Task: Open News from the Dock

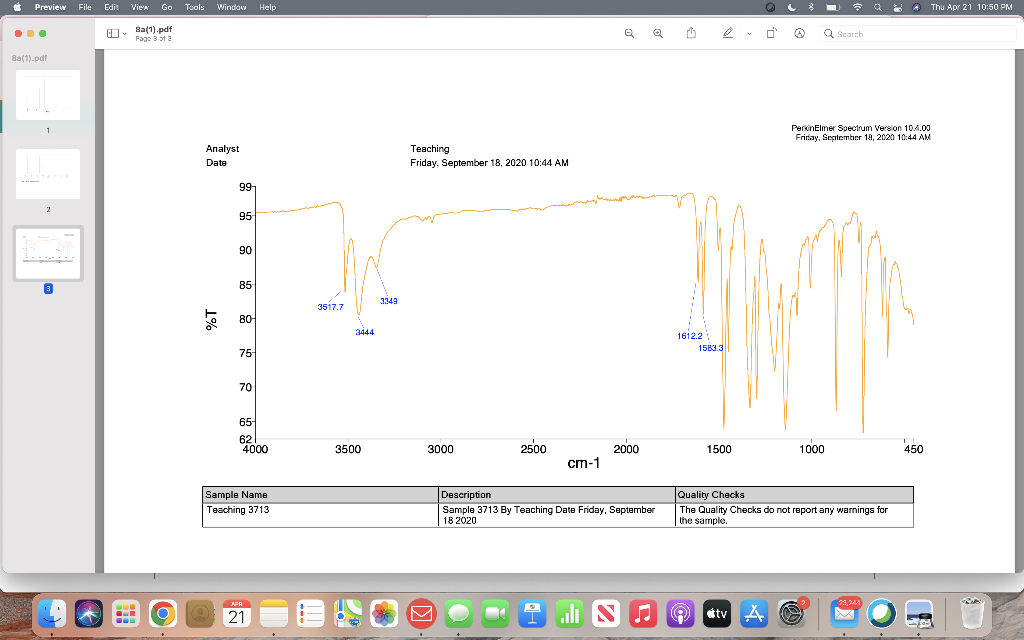Action: (x=606, y=613)
